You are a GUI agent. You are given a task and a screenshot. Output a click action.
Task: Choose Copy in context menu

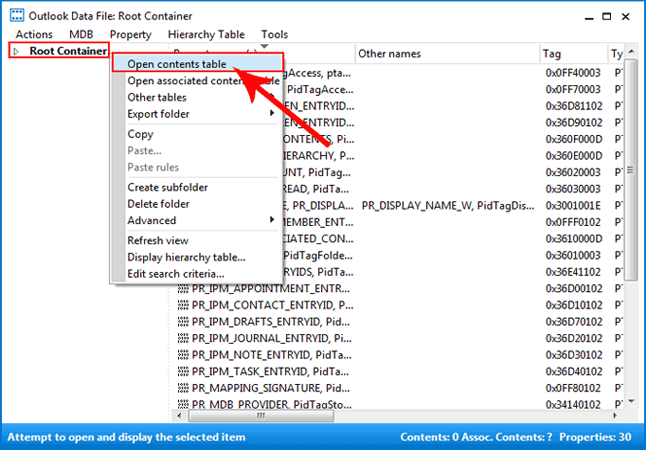click(197, 134)
